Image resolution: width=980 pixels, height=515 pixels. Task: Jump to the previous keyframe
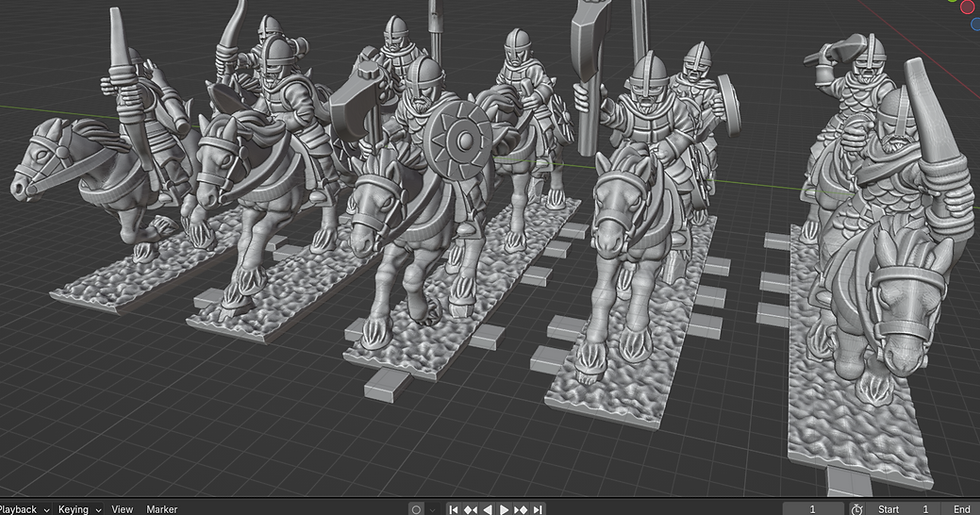[471, 509]
